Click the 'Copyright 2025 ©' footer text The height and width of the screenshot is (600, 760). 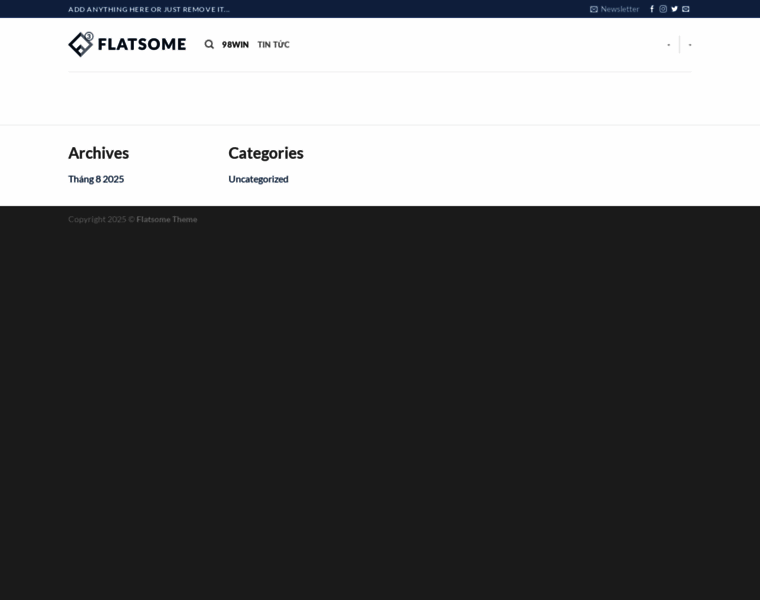101,219
